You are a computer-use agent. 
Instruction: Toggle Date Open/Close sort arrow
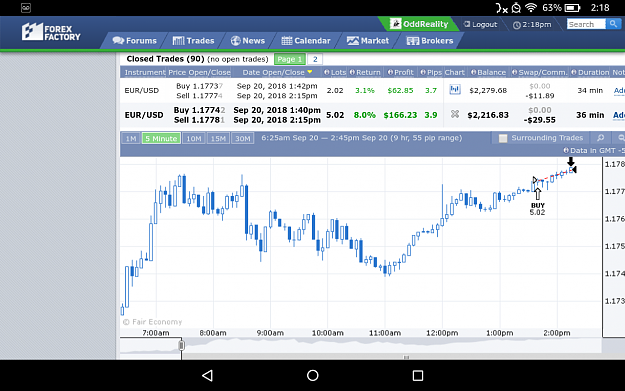[x=310, y=72]
